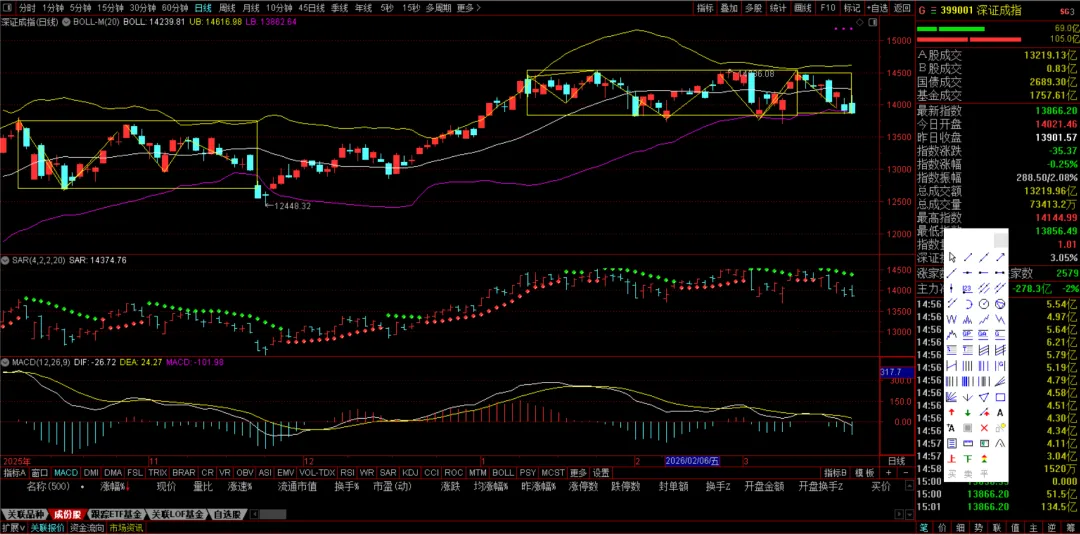Open the 更多 > periods dropdown

469,8
